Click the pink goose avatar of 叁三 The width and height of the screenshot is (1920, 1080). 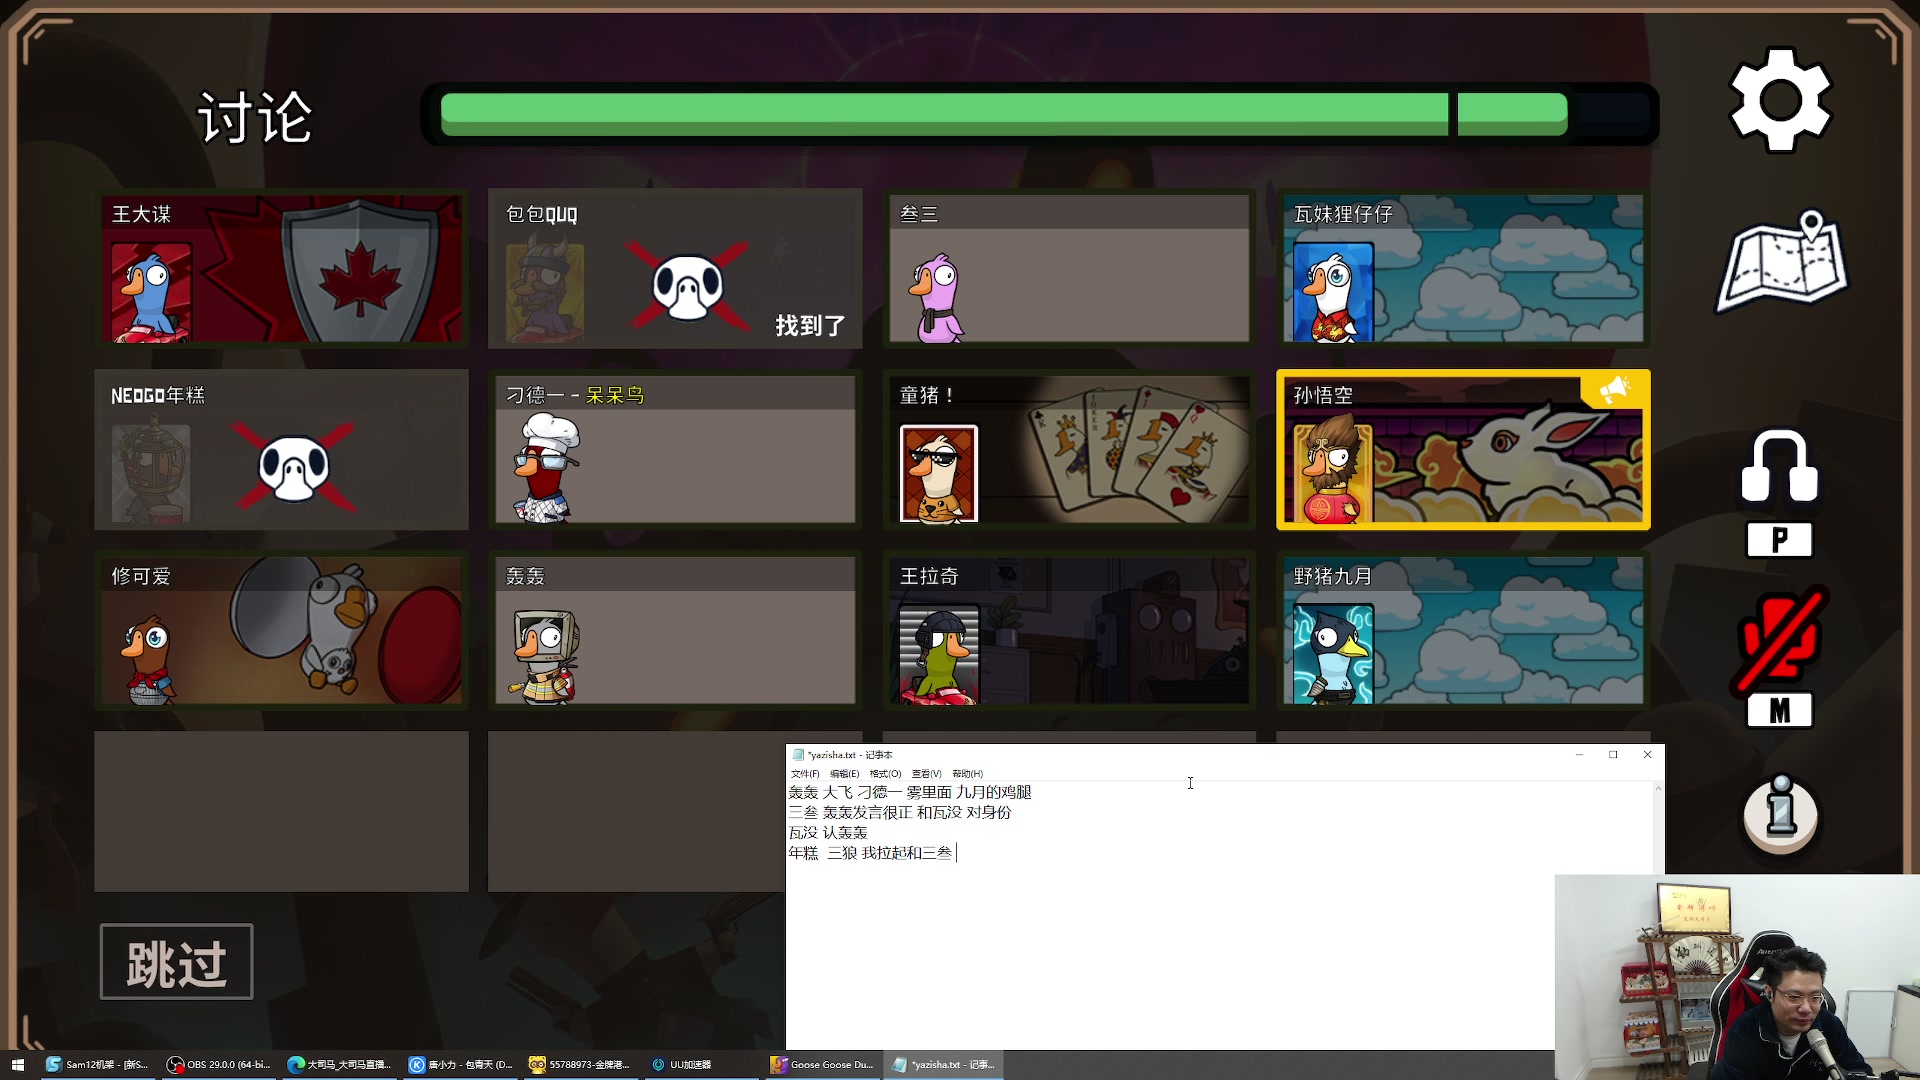tap(937, 298)
